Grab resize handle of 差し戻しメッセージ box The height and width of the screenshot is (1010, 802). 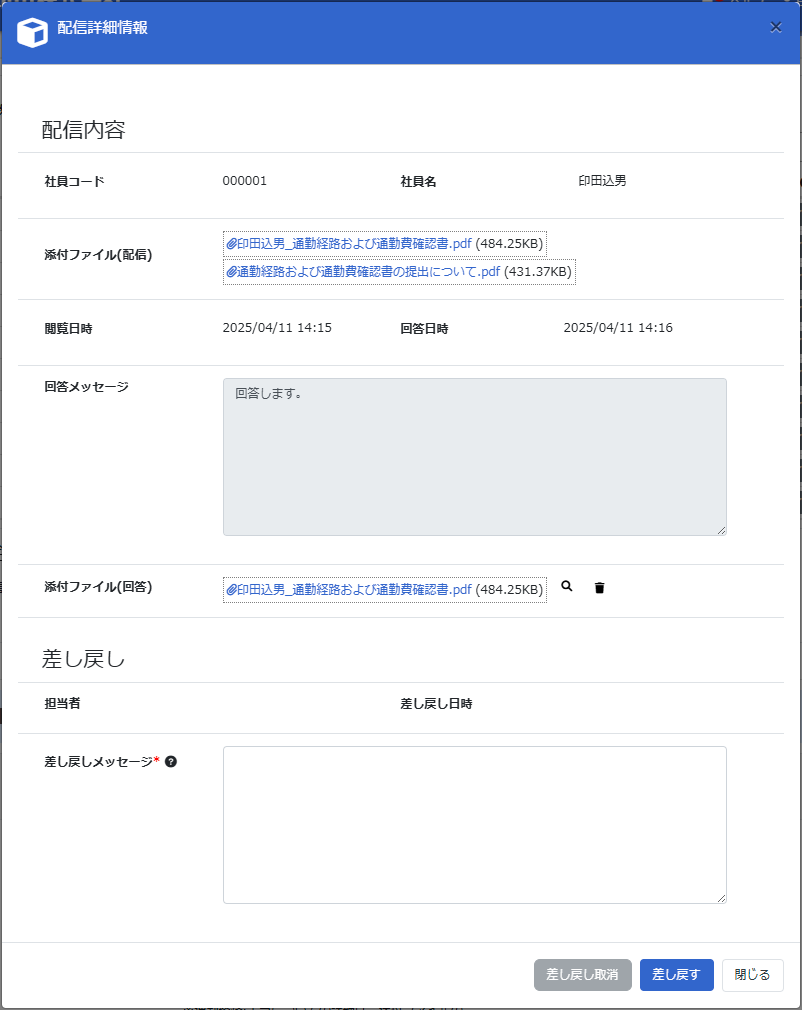coord(721,898)
